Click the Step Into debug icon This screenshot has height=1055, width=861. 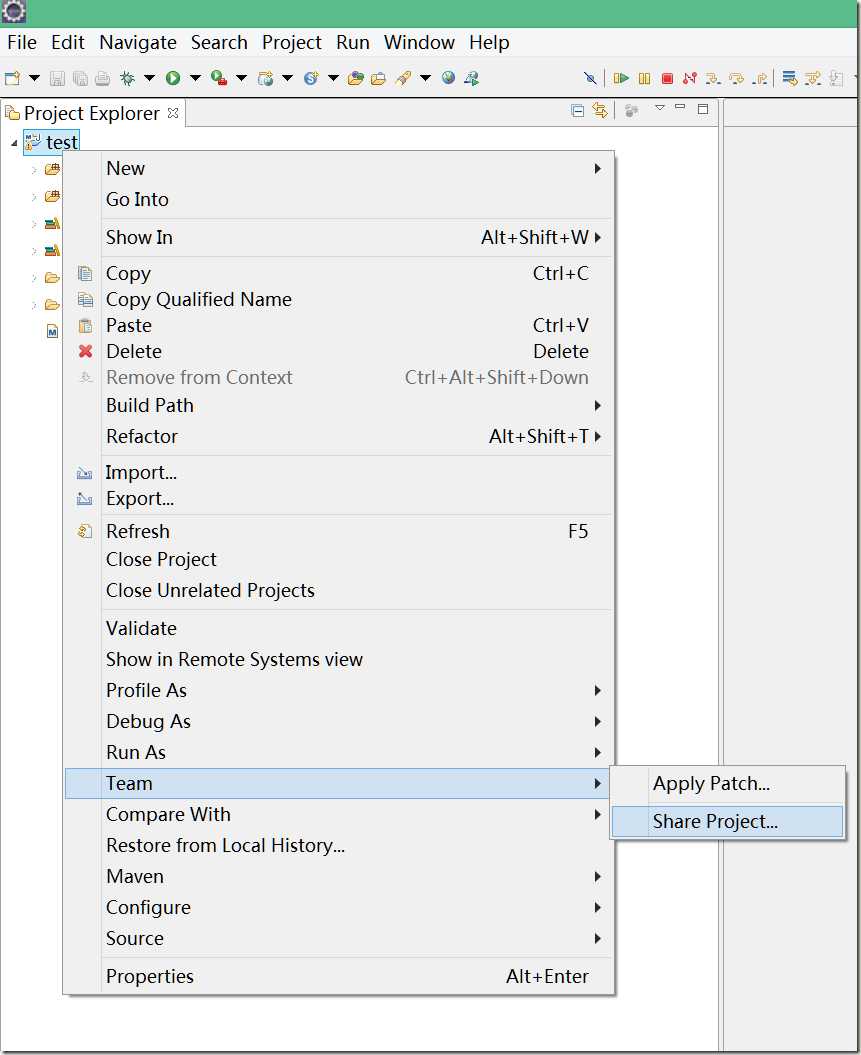(x=713, y=78)
